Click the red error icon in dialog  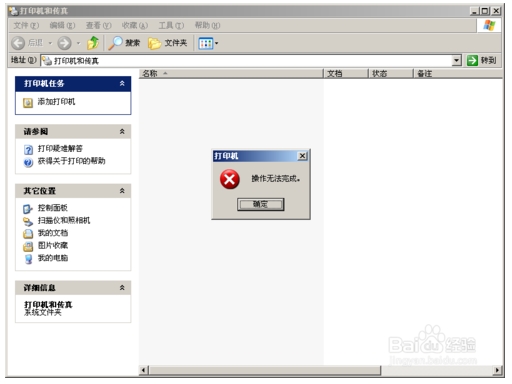[230, 179]
